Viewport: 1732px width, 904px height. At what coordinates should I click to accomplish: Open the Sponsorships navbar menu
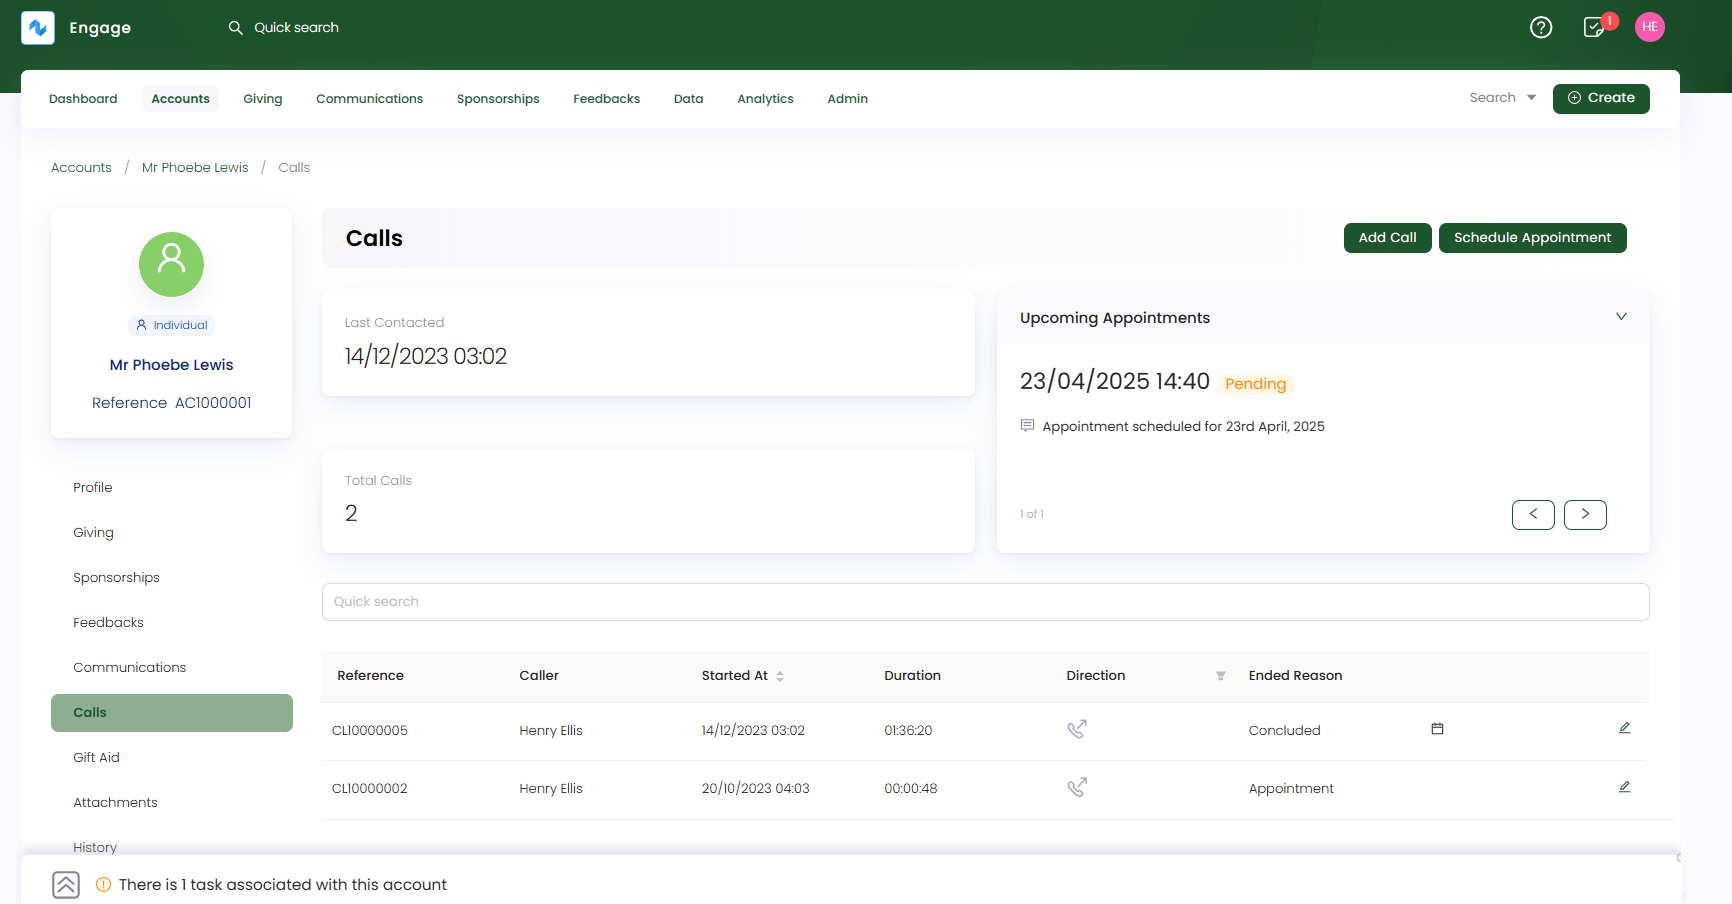point(498,99)
